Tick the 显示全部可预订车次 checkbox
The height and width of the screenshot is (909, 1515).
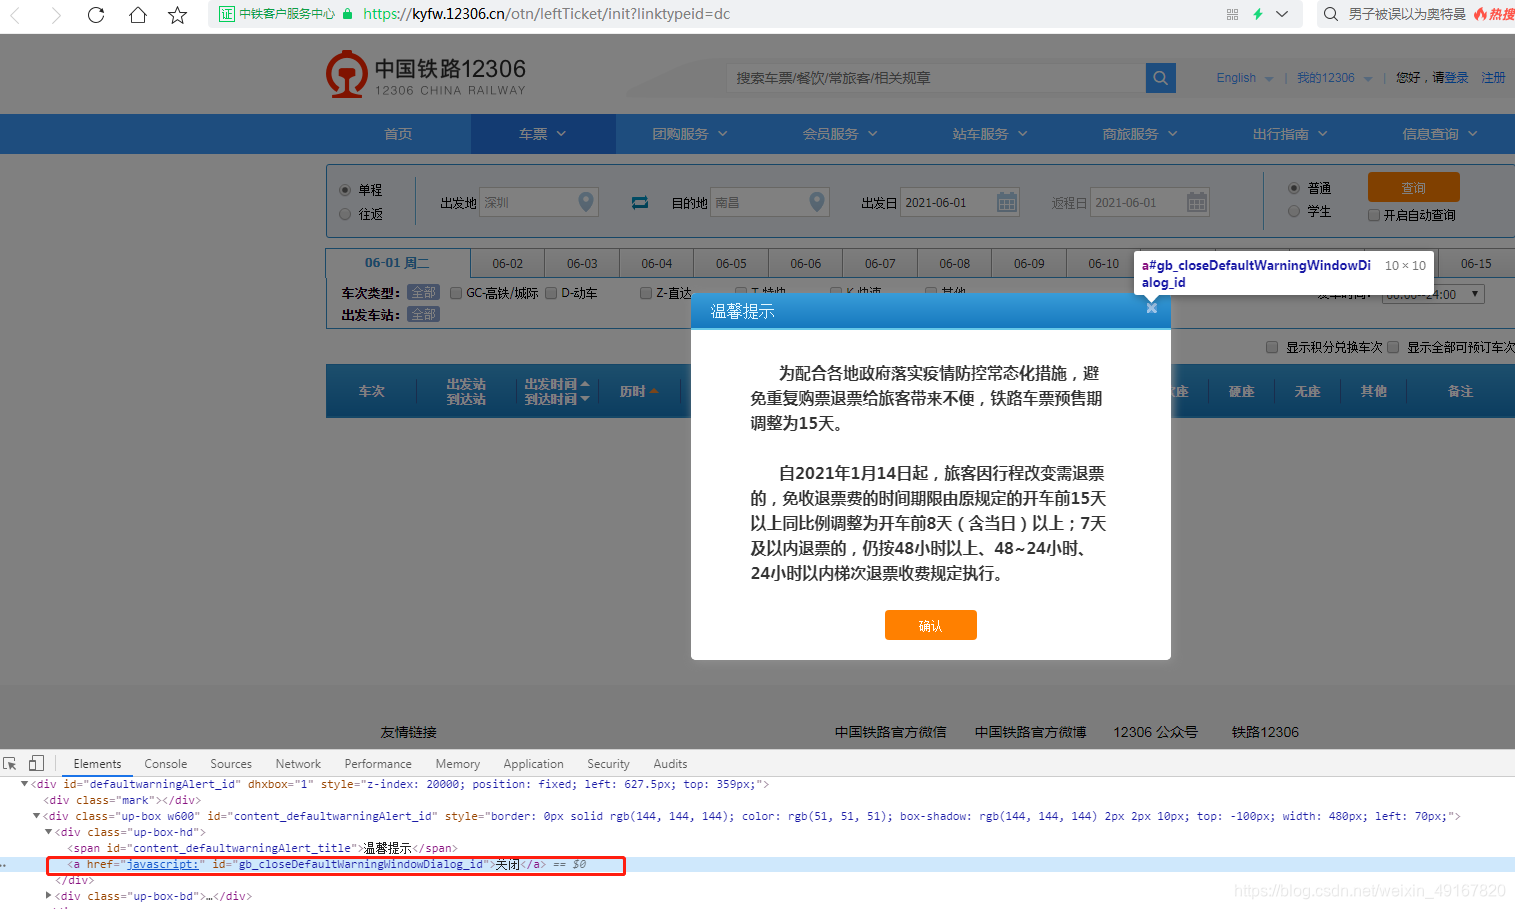[1393, 347]
